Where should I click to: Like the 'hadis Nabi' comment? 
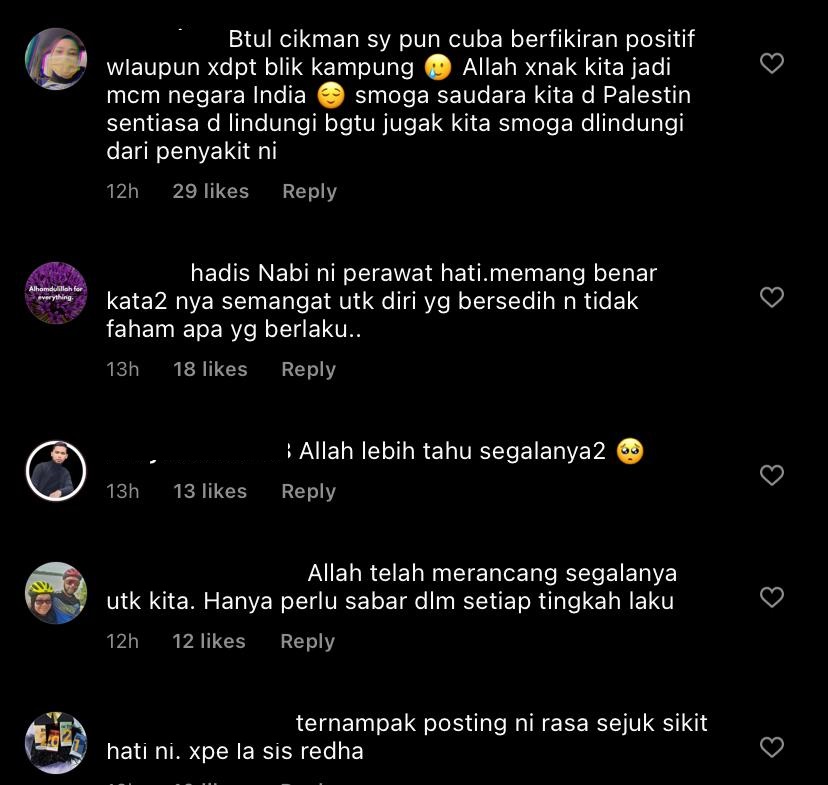coord(771,297)
